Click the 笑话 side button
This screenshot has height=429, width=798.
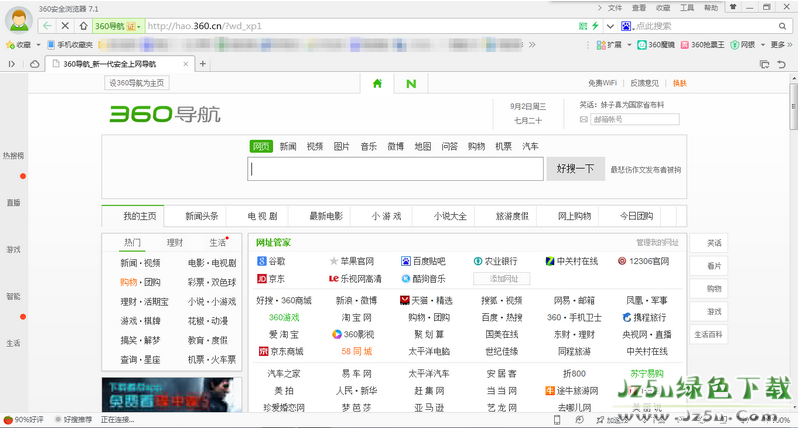tap(708, 243)
